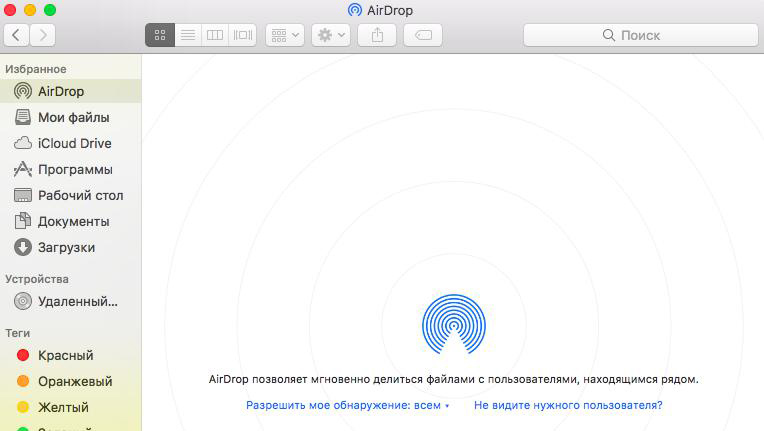Click the iCloud Drive cloud icon
Screen dimensions: 764x431
(x=23, y=143)
